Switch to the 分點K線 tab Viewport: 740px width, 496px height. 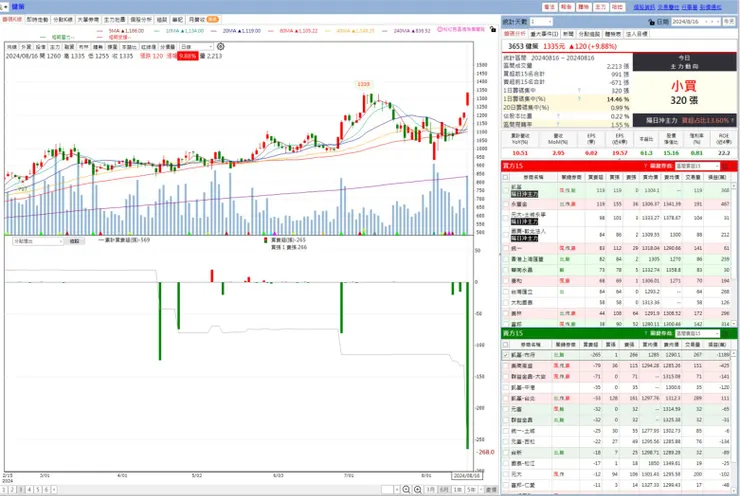point(63,20)
